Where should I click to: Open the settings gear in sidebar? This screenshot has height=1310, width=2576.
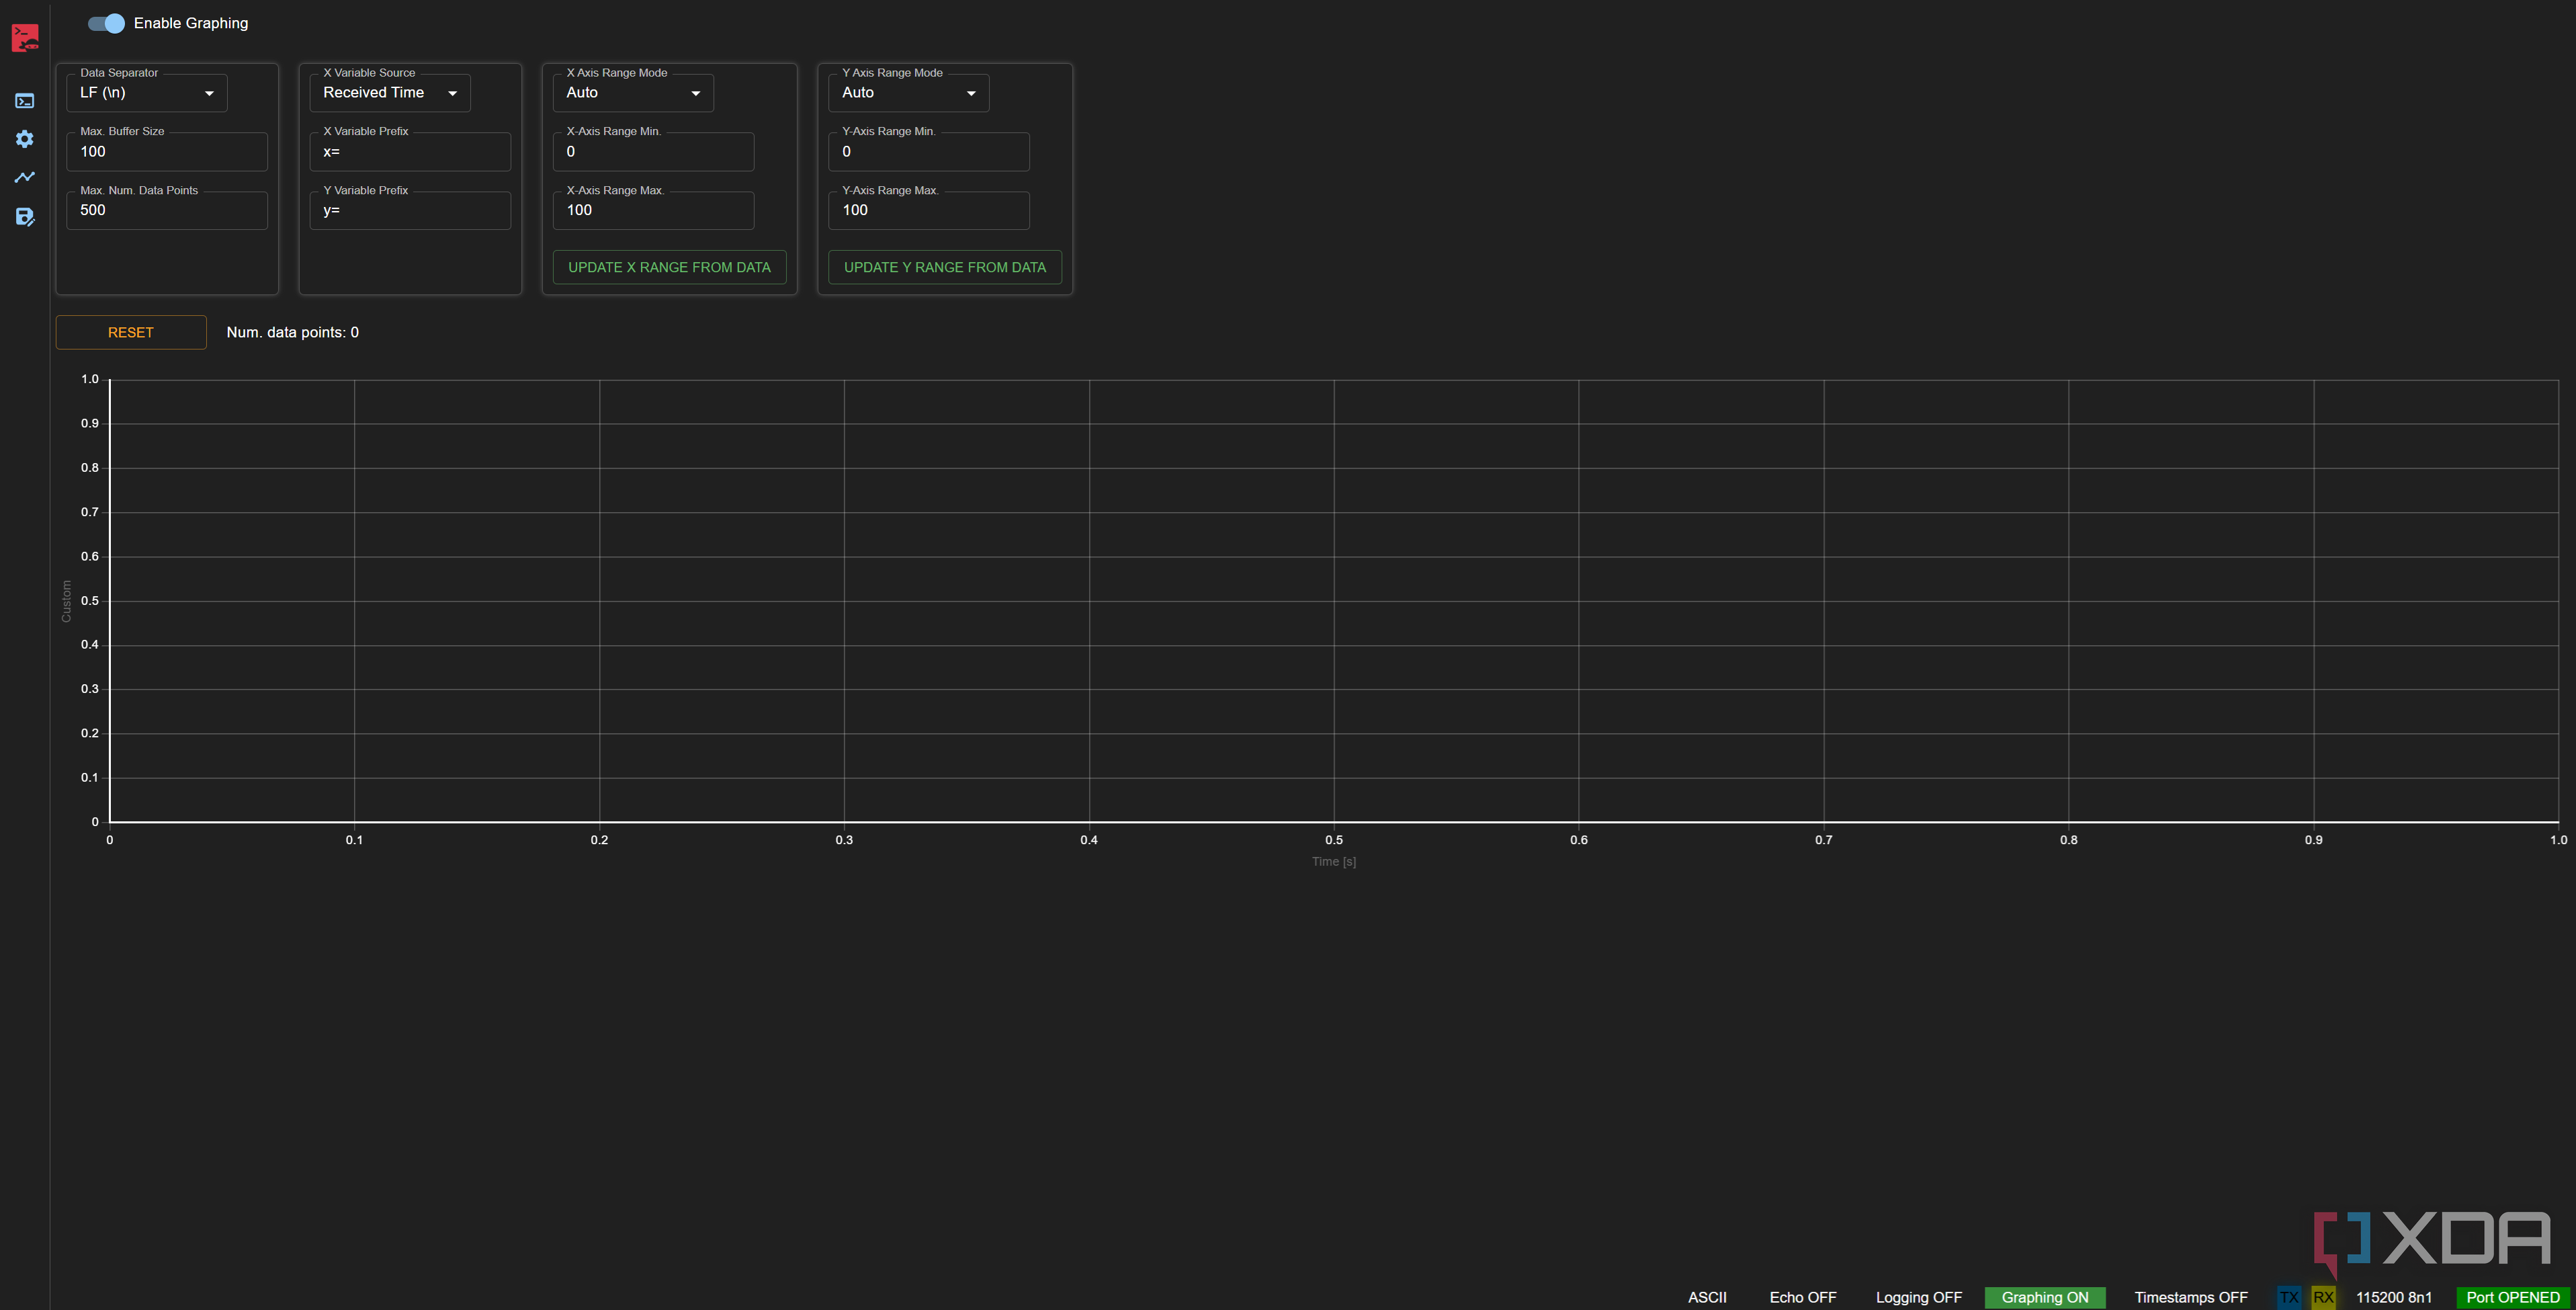point(25,139)
